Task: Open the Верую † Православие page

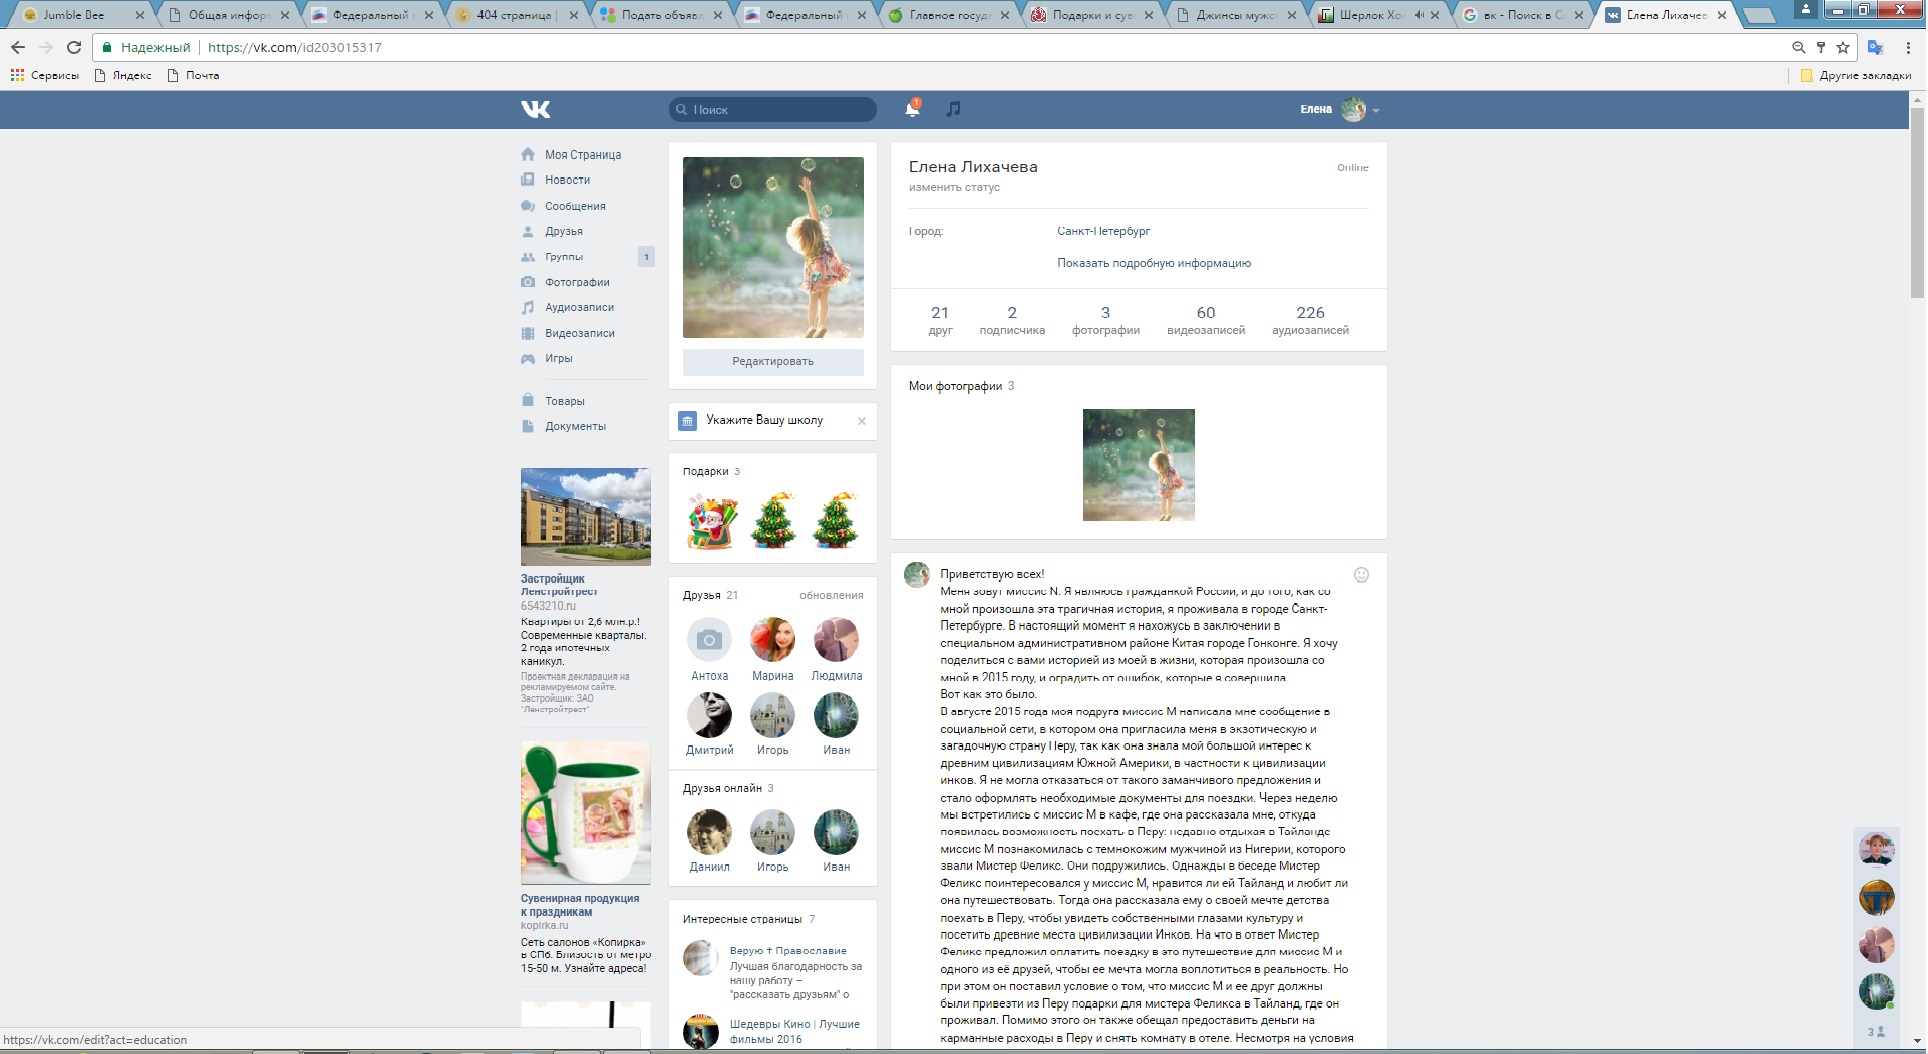Action: coord(788,951)
